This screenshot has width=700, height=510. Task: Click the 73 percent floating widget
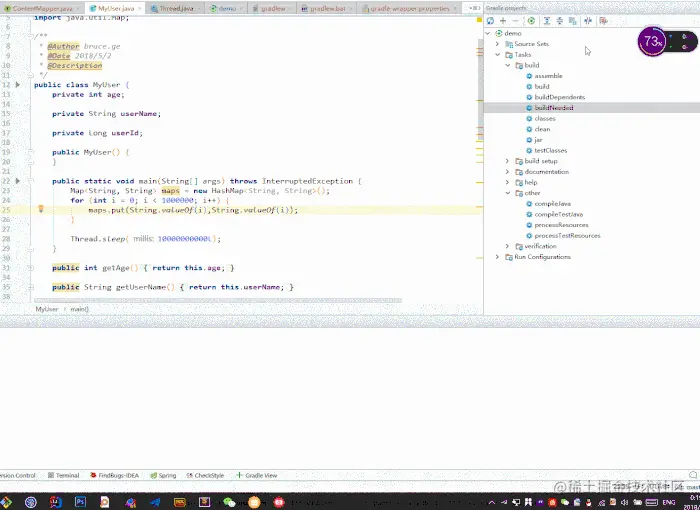652,42
